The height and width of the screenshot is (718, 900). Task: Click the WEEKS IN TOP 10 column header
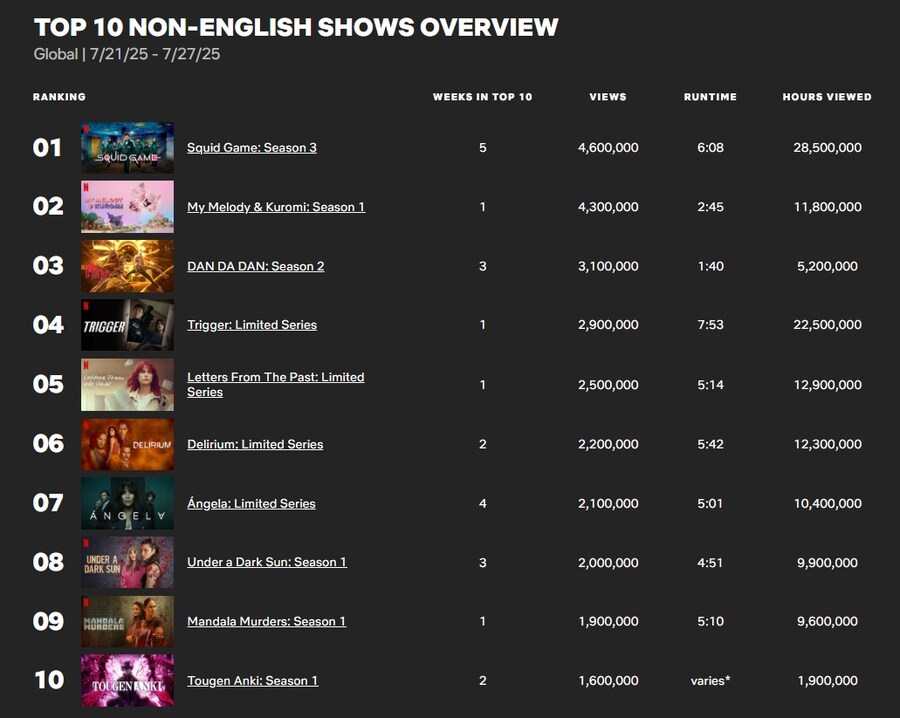483,97
